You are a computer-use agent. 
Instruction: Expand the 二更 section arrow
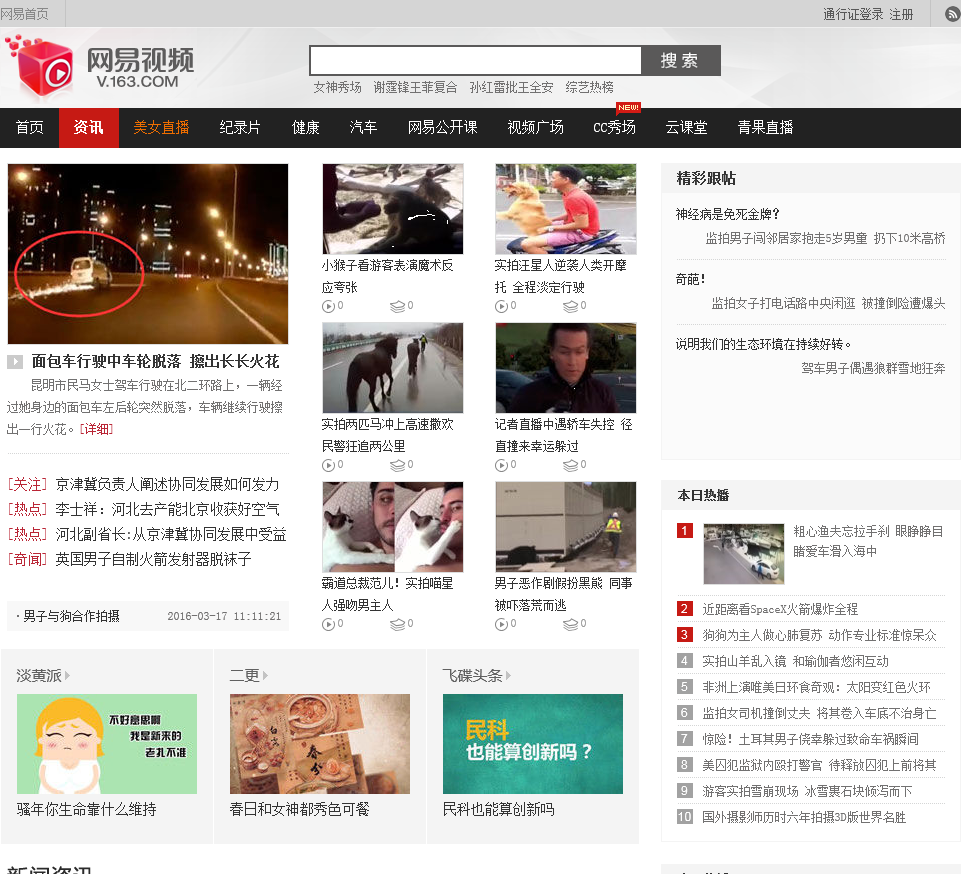pos(265,675)
